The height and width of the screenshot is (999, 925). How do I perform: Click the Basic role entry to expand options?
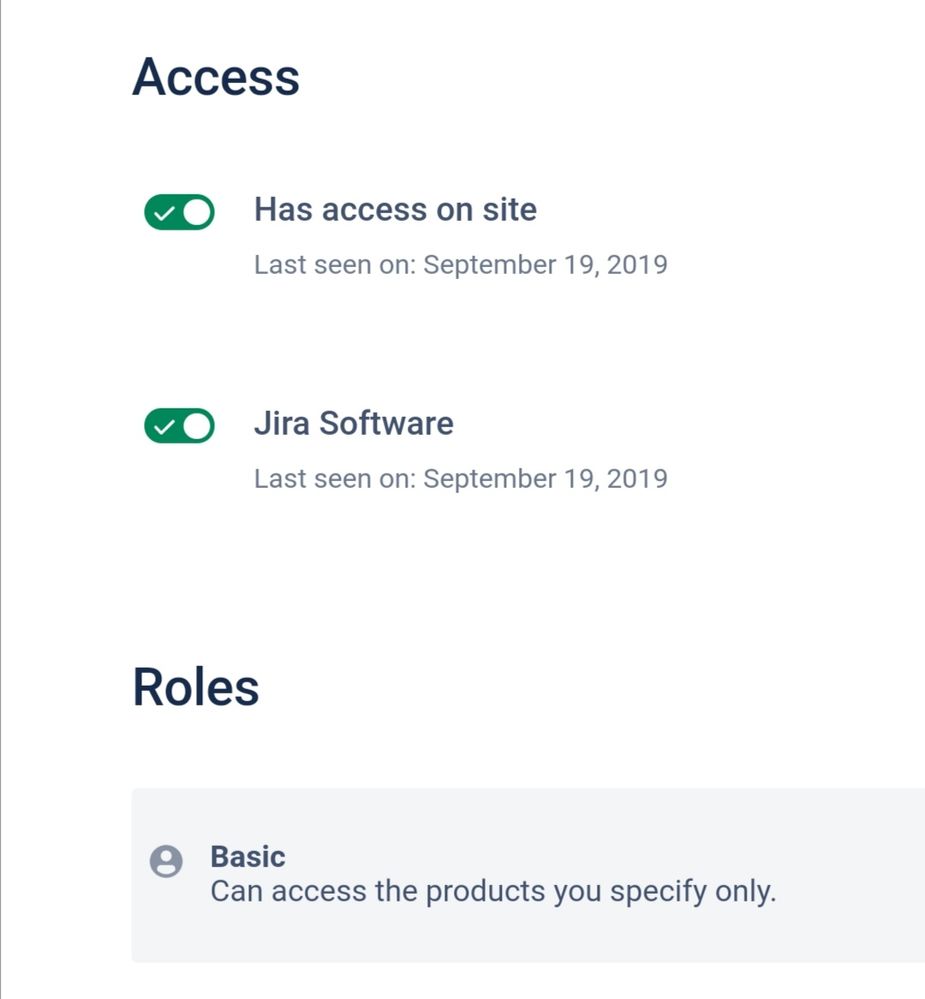coord(247,856)
